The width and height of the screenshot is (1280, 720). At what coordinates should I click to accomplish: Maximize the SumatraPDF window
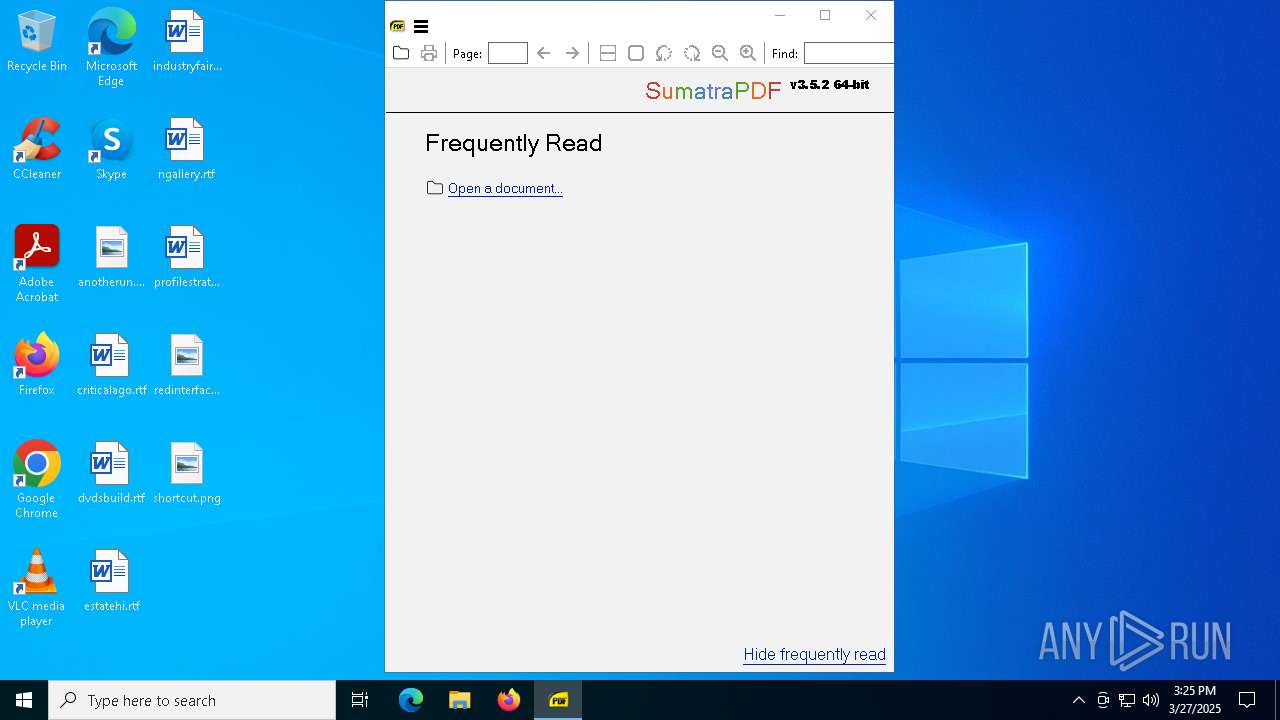[825, 15]
